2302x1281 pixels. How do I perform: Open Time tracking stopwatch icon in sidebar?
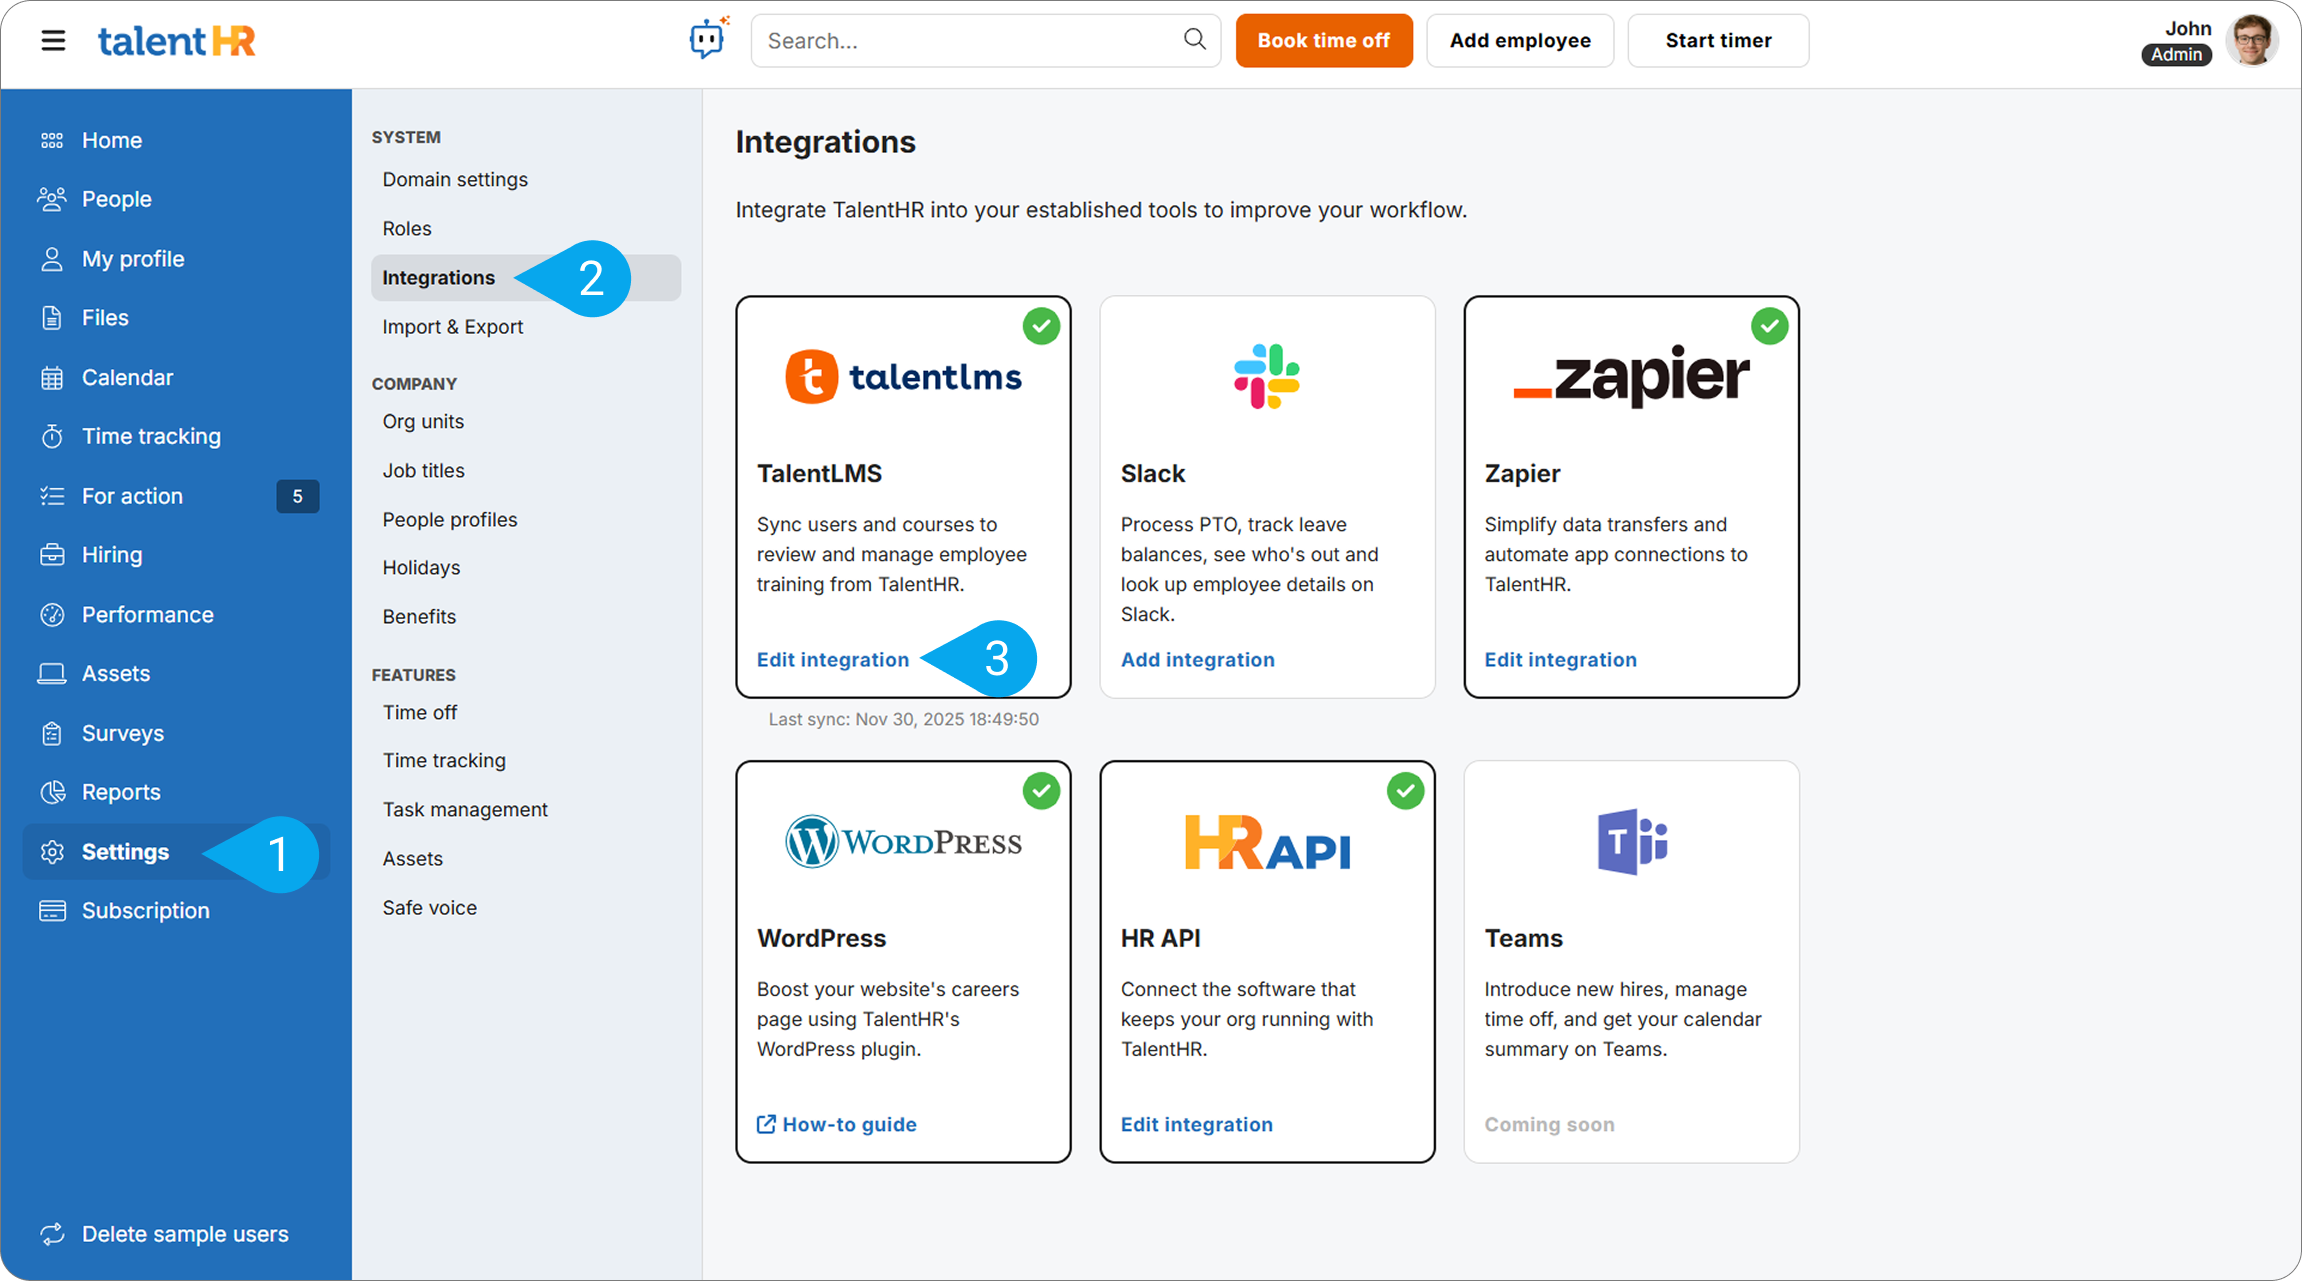tap(52, 437)
